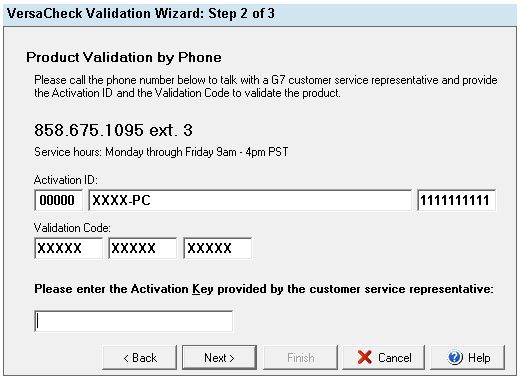Focus the Activation Key input field

tap(134, 321)
